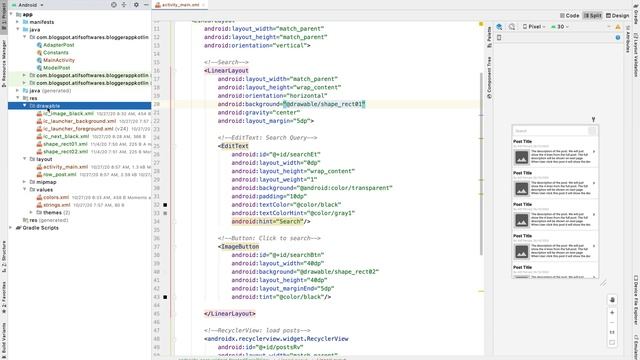Image resolution: width=640 pixels, height=360 pixels.
Task: Open MainActivity class in project tree
Action: 59,60
